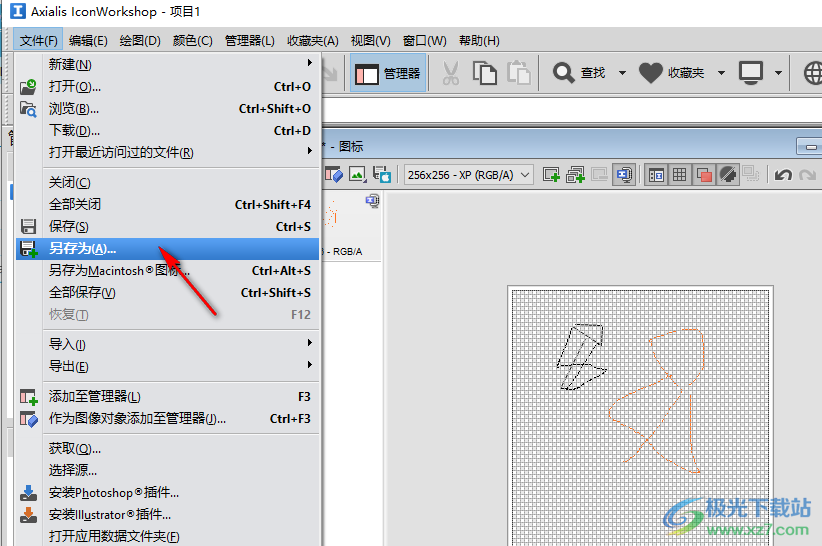Viewport: 822px width, 546px height.
Task: Choose 保存(S) menu entry
Action: [x=167, y=226]
